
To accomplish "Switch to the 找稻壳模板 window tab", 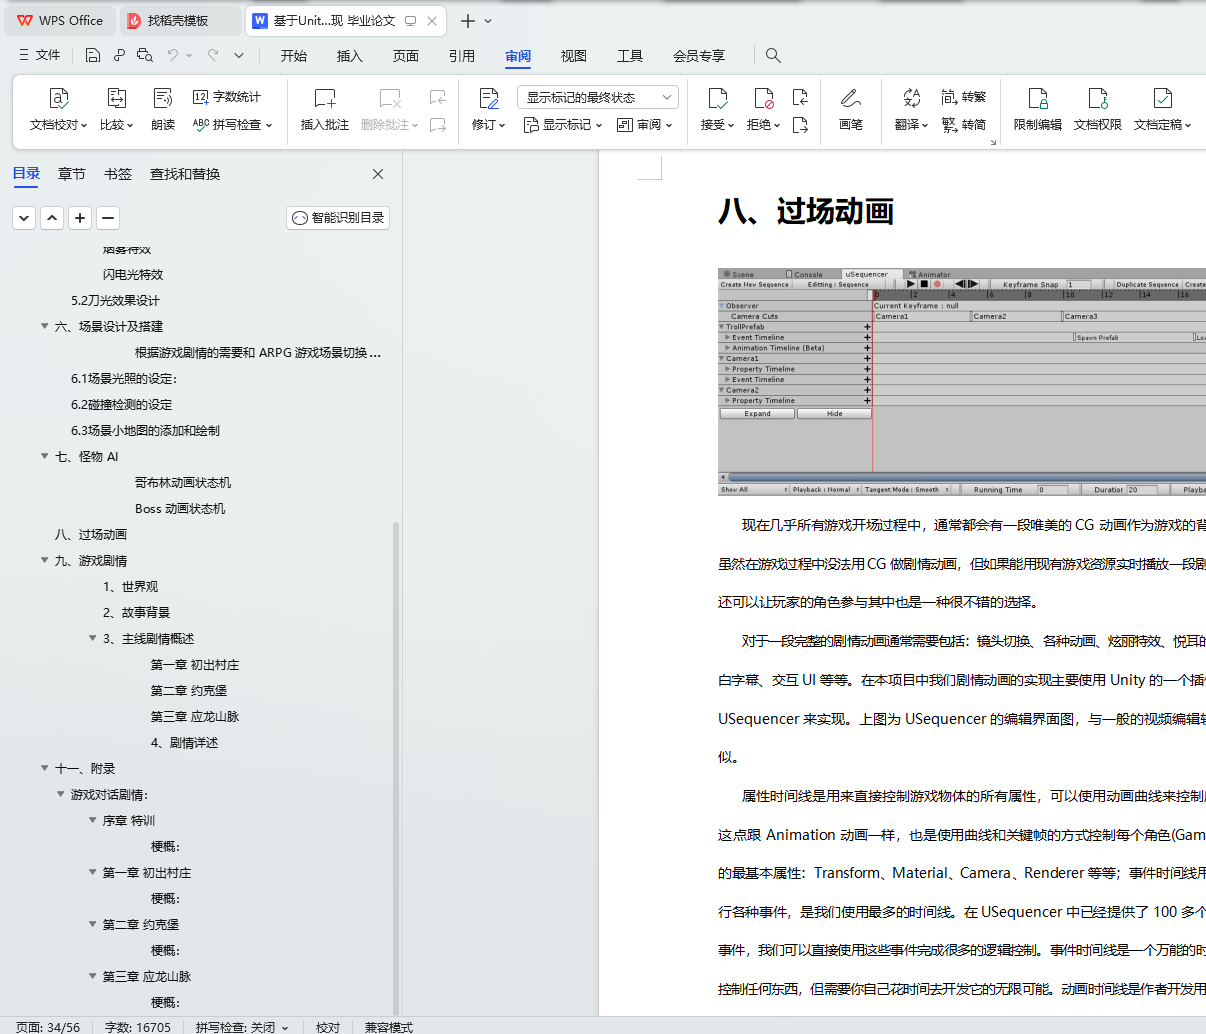I will pos(179,21).
